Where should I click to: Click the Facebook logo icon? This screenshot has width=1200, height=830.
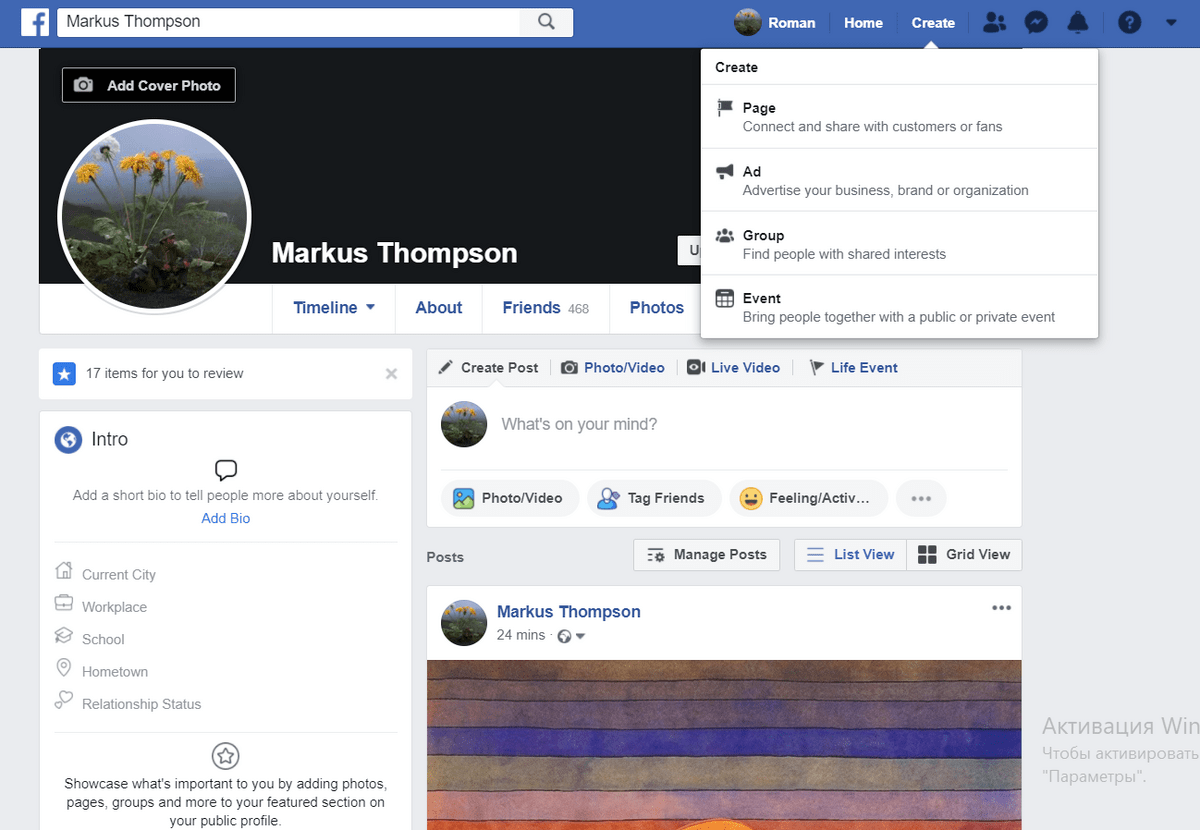tap(35, 22)
